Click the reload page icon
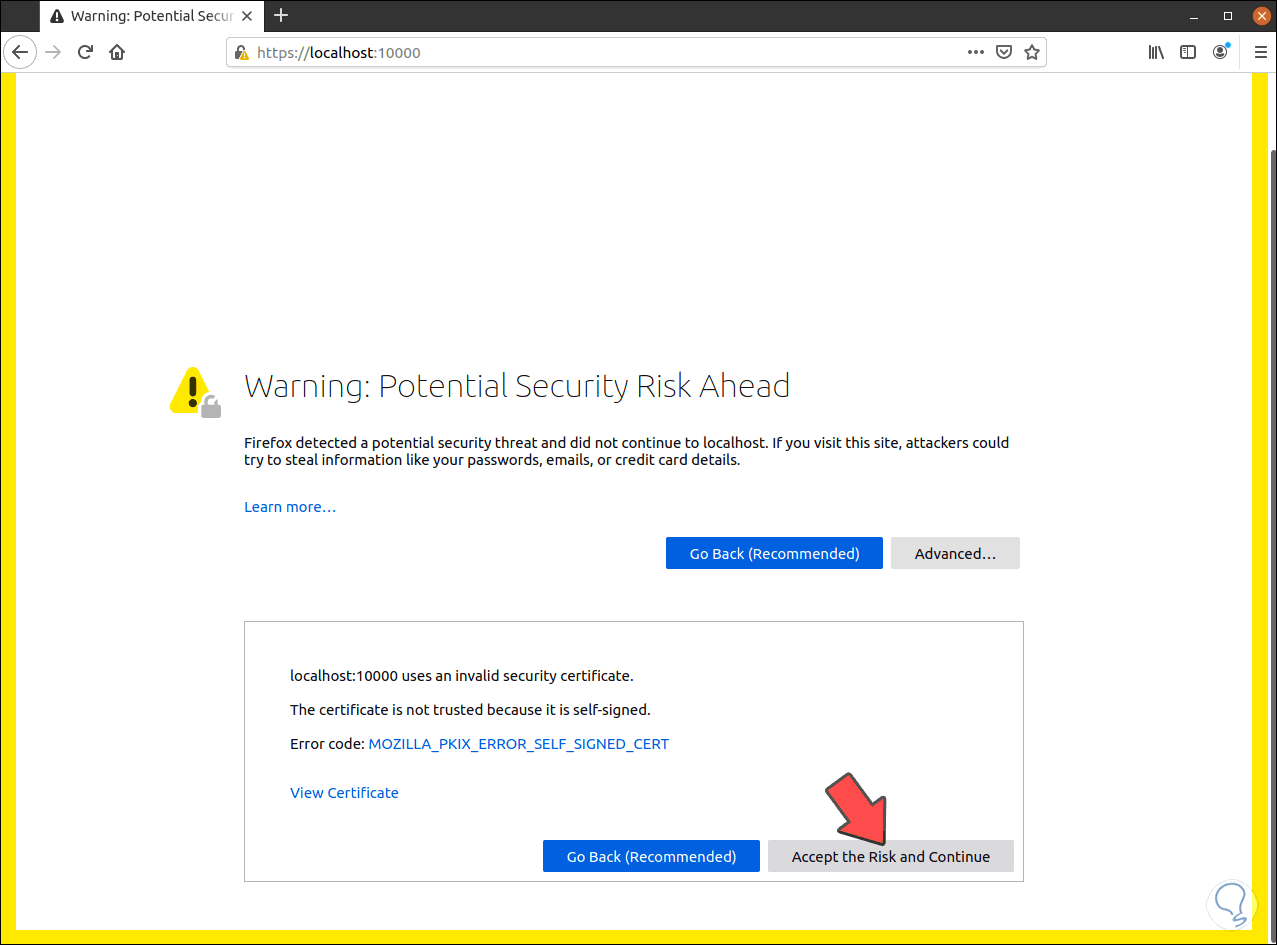The image size is (1277, 945). pyautogui.click(x=86, y=52)
